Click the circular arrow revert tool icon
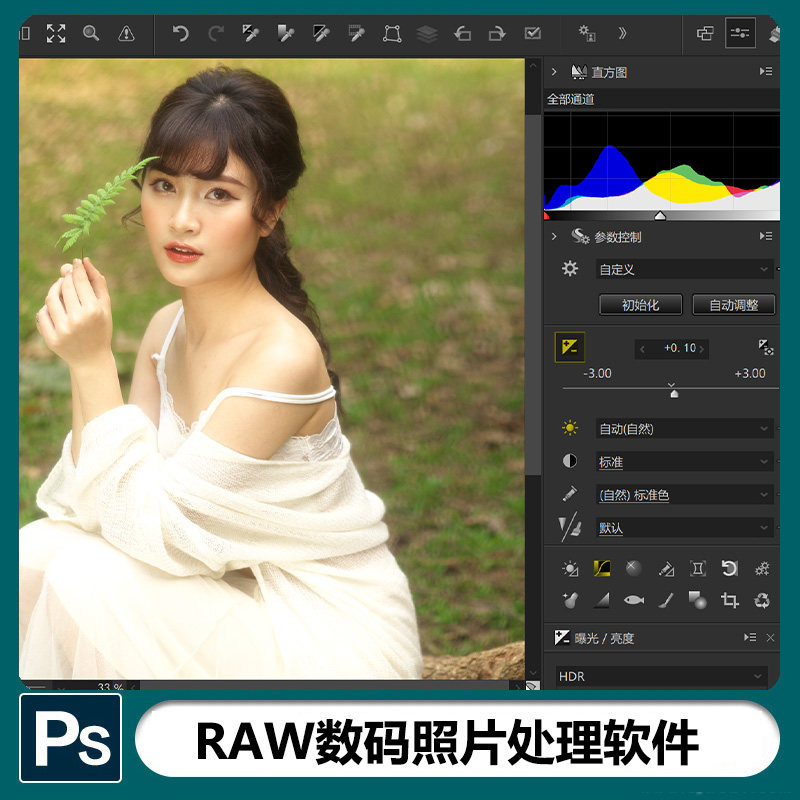Viewport: 800px width, 800px height. coord(730,568)
